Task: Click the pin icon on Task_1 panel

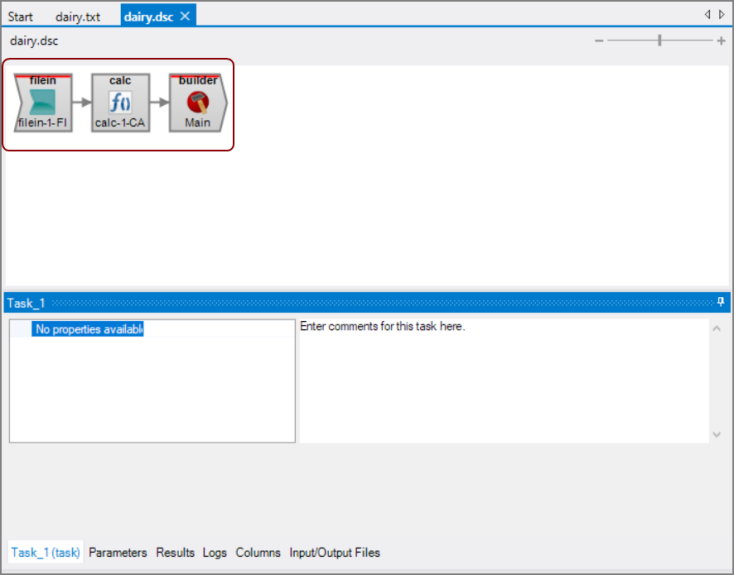Action: (721, 302)
